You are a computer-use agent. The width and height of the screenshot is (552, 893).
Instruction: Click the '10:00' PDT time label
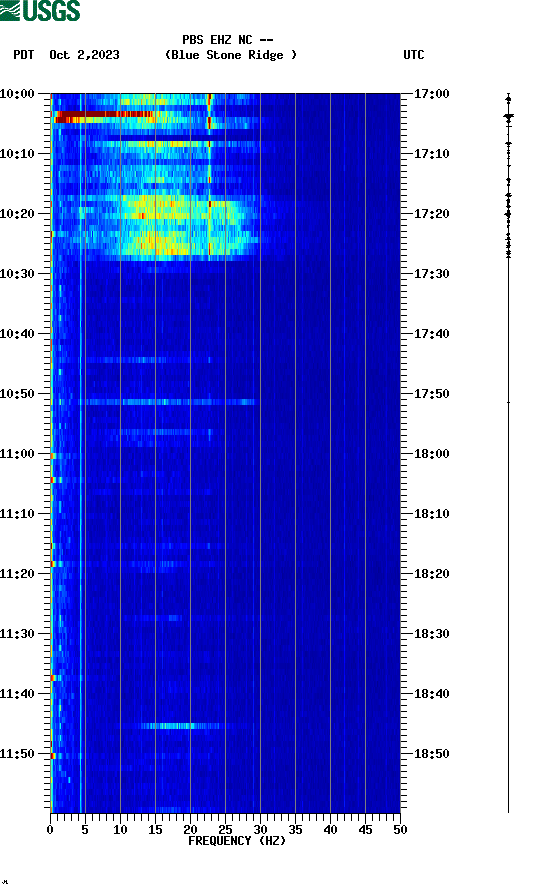17,93
